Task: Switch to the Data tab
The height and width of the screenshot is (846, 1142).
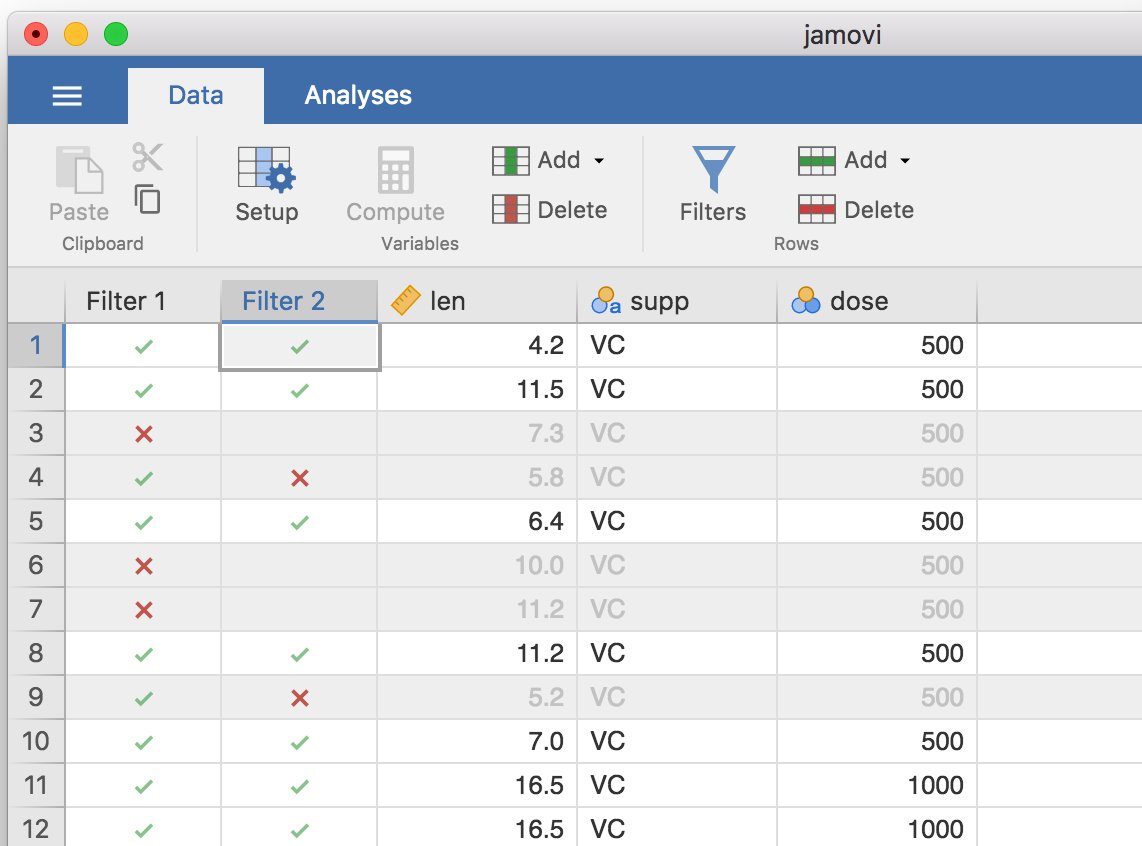Action: tap(195, 95)
